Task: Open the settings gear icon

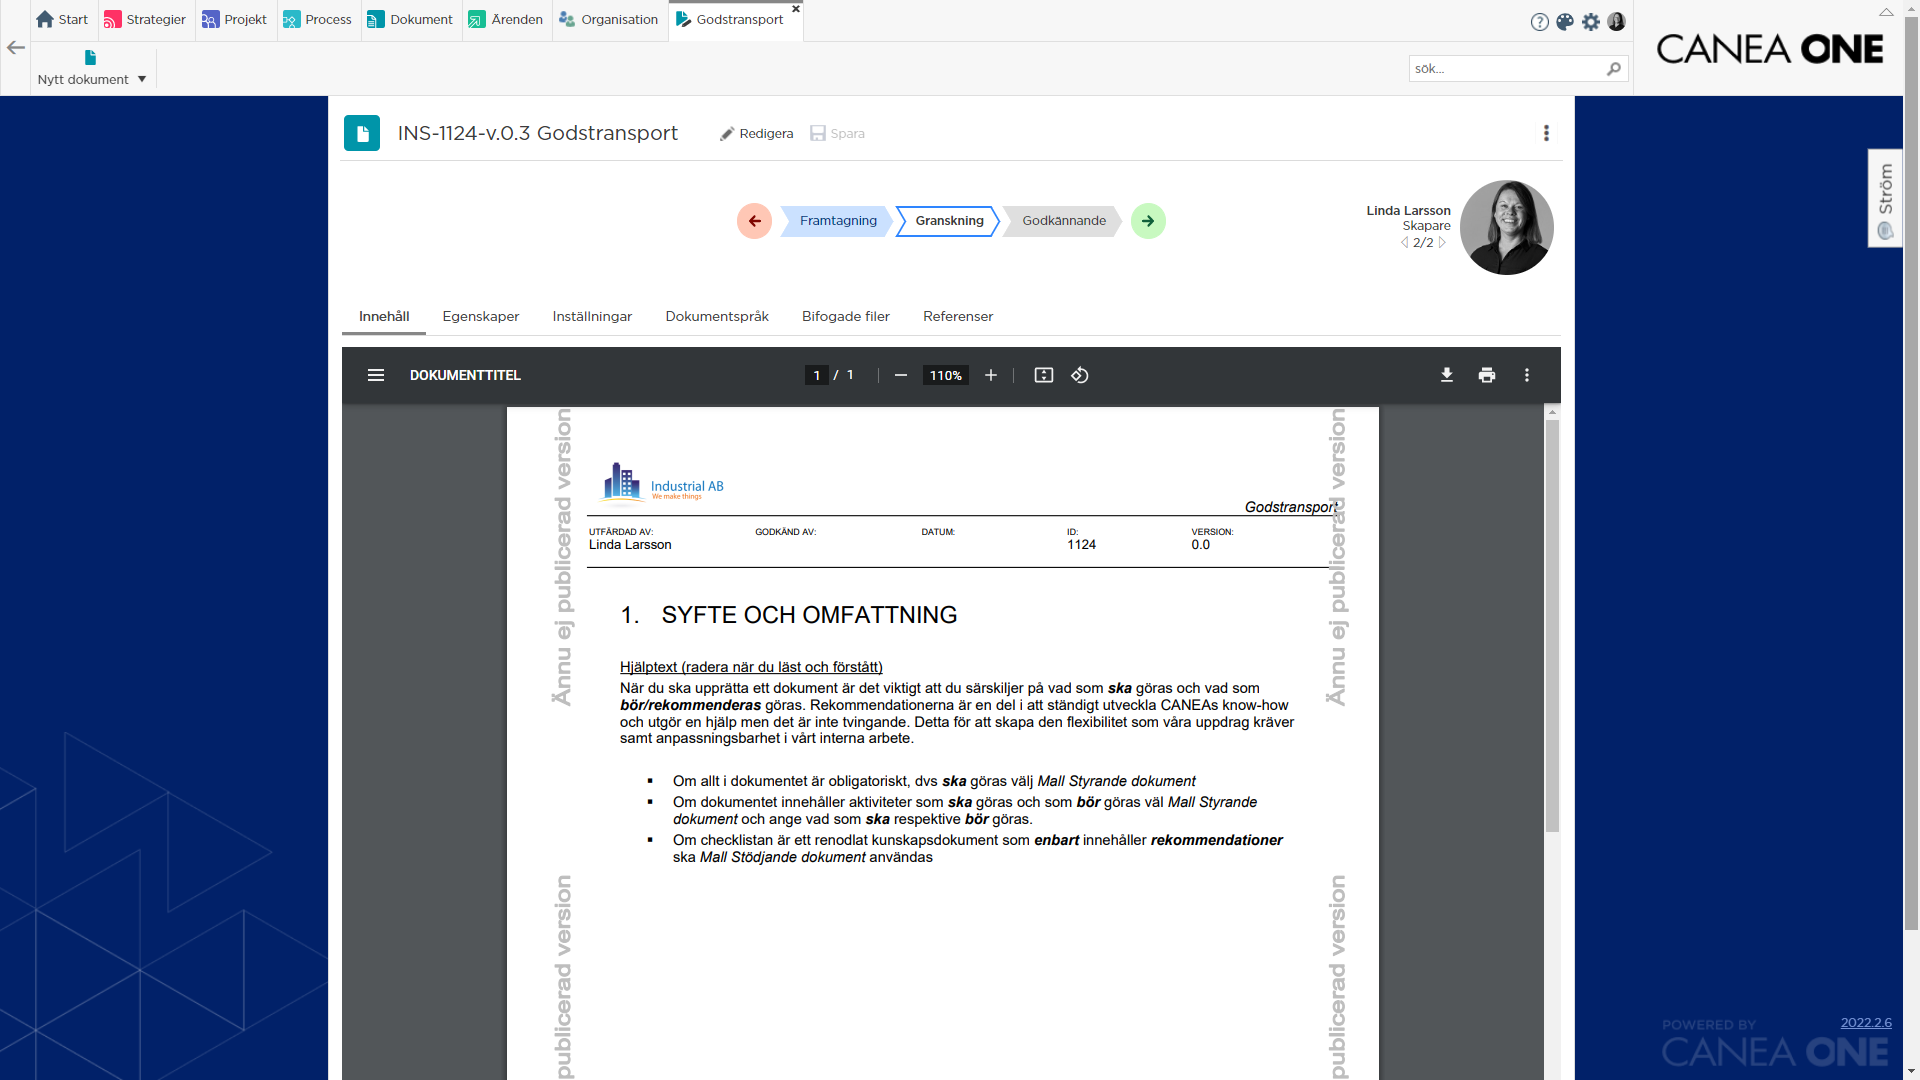Action: [1591, 22]
